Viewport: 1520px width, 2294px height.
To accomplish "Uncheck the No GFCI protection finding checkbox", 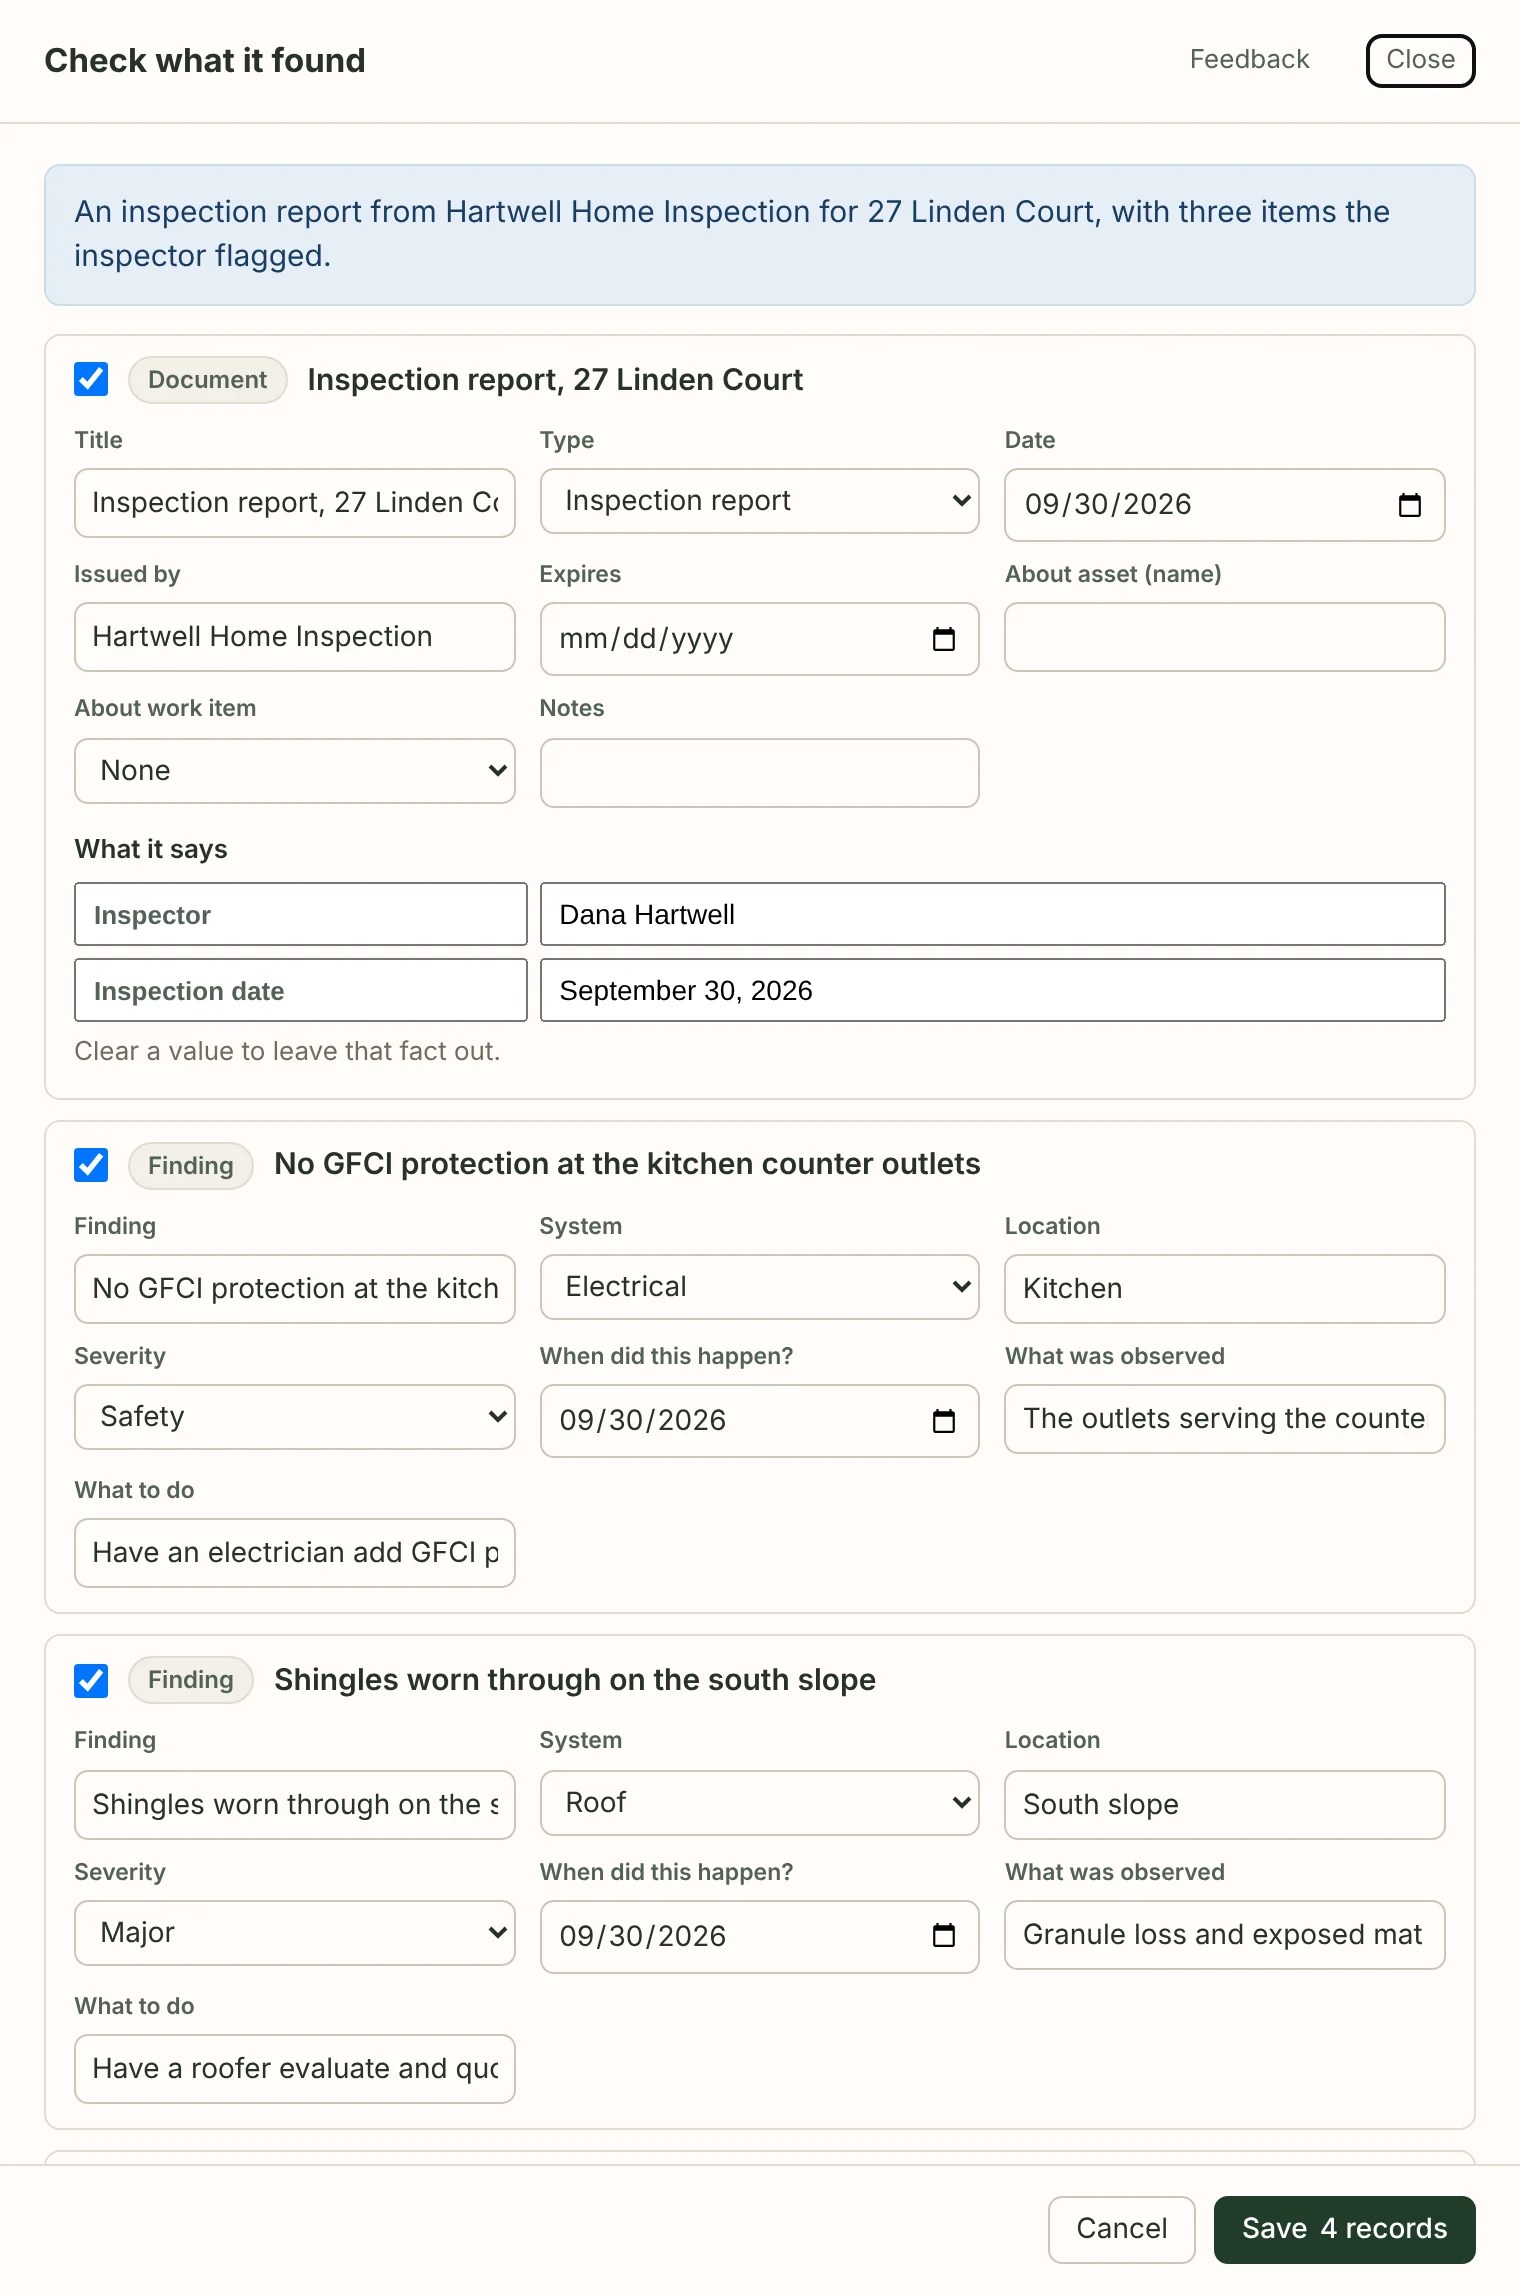I will pos(91,1165).
